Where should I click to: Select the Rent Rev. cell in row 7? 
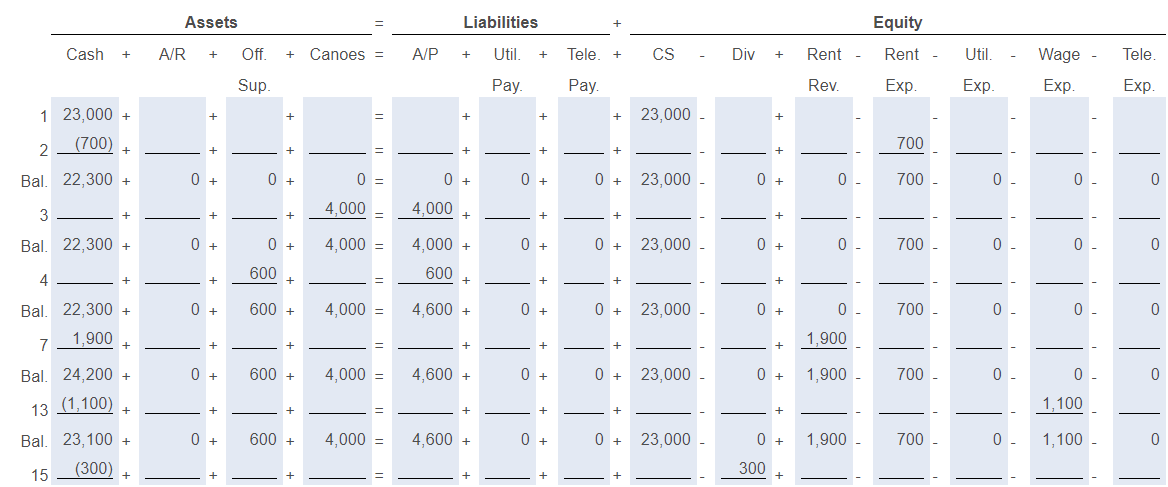click(824, 339)
